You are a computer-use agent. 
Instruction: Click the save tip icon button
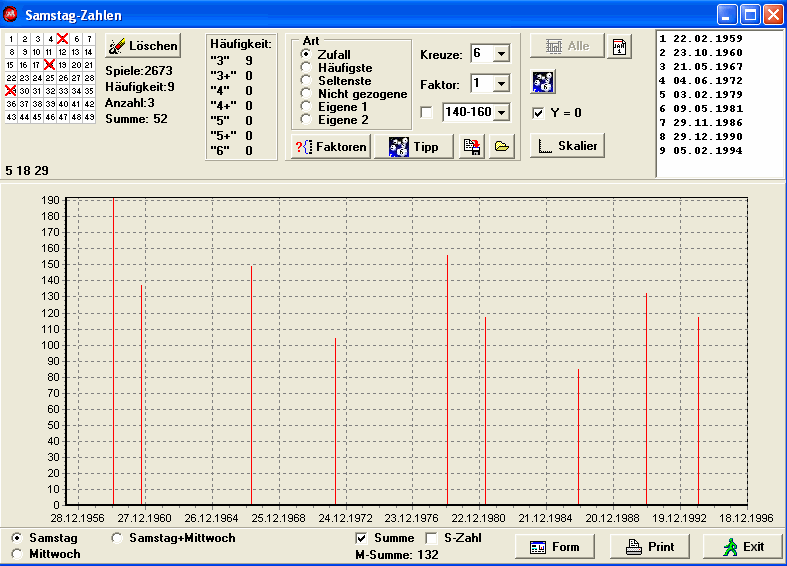pos(472,147)
